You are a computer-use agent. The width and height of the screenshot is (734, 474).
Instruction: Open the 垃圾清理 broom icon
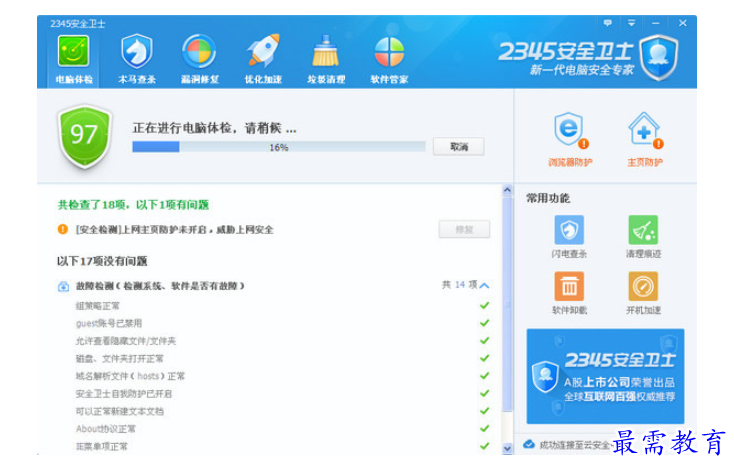(326, 51)
